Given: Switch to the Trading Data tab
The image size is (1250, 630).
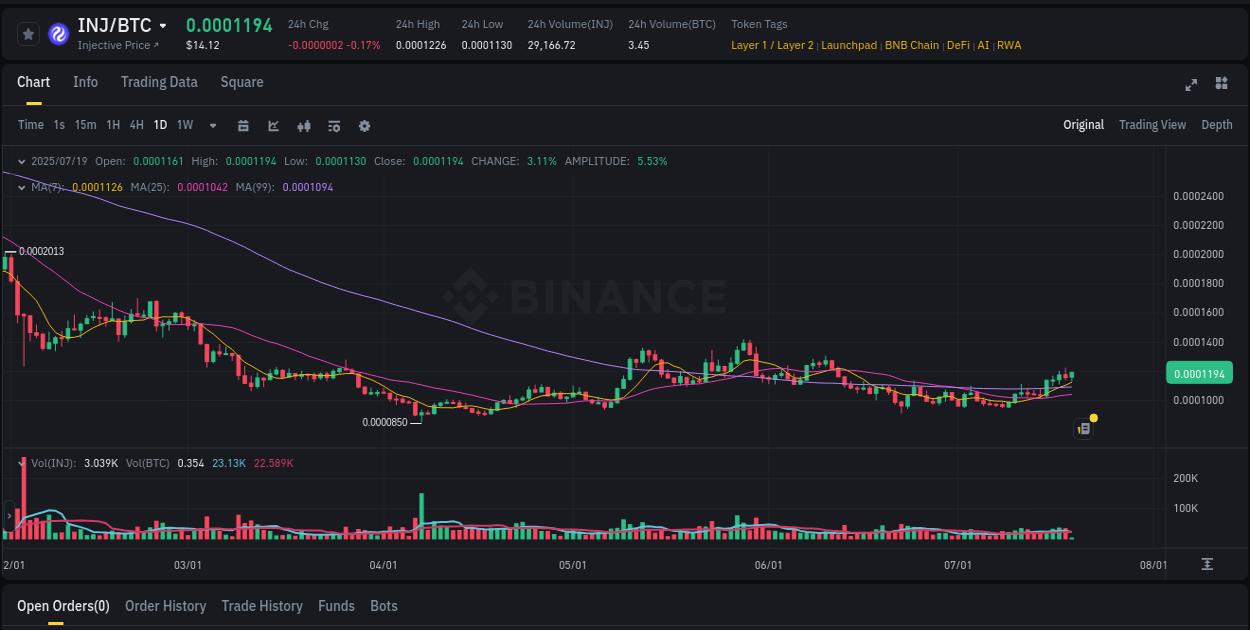Looking at the screenshot, I should [159, 82].
